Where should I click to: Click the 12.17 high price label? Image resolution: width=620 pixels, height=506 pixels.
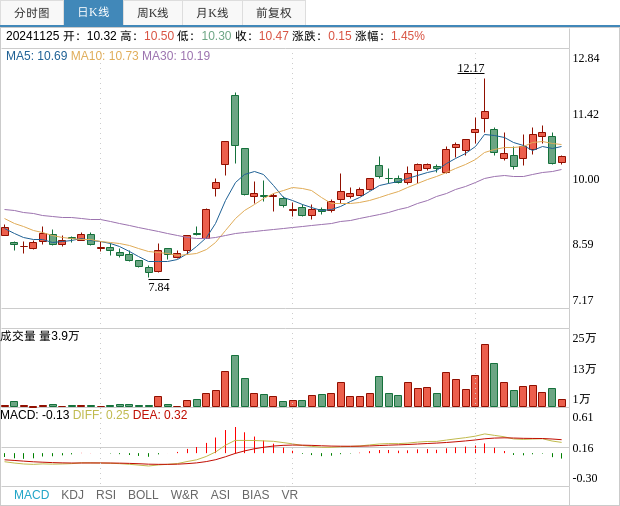pyautogui.click(x=471, y=68)
